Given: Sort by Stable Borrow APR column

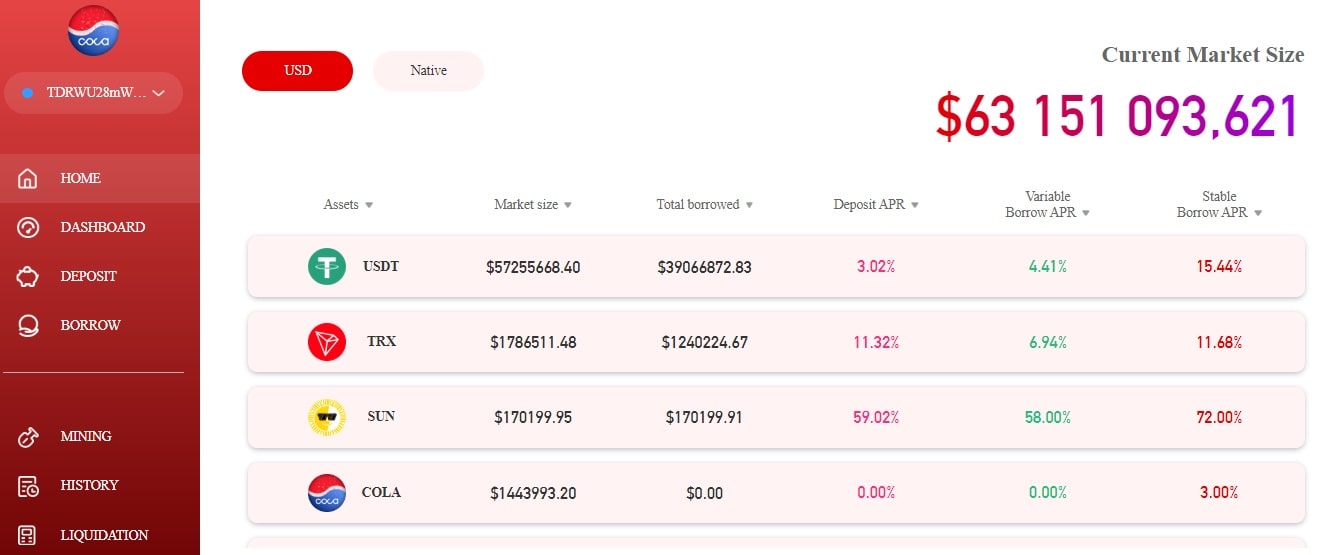Looking at the screenshot, I should pos(1219,205).
